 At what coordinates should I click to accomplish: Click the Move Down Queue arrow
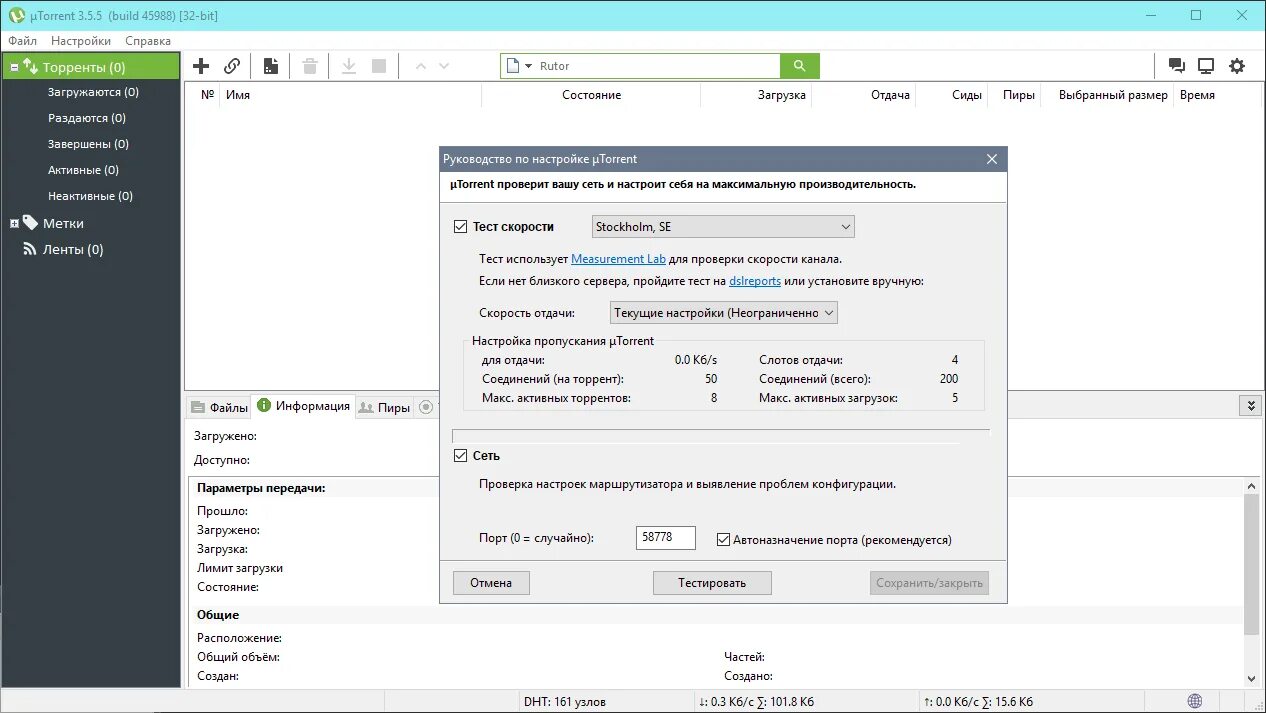click(x=444, y=66)
